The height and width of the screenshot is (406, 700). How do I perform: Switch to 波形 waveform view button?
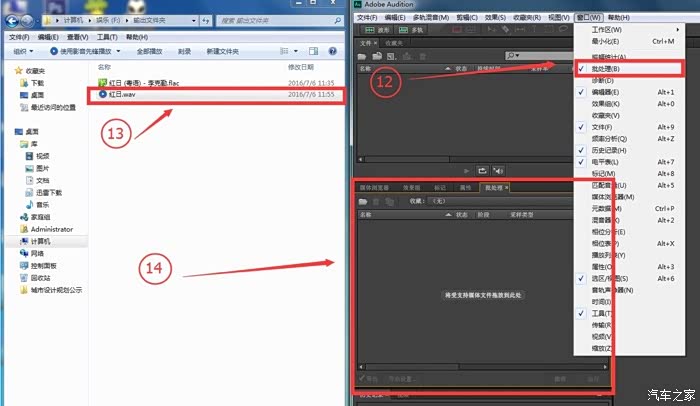(x=377, y=30)
